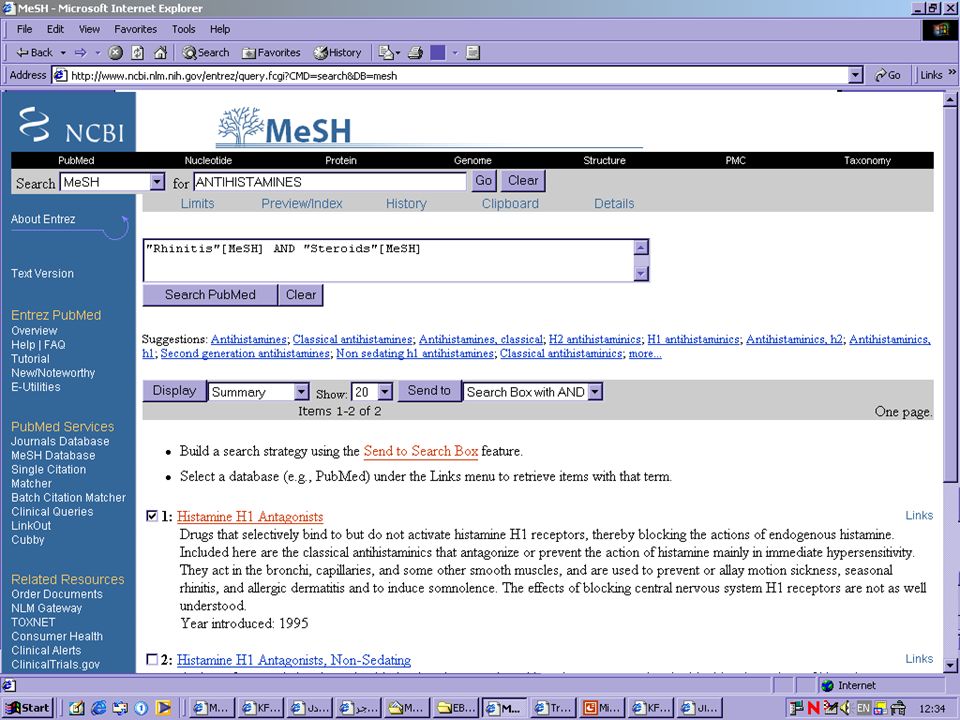
Task: Open the Histamine H1 Antagonists link
Action: (250, 517)
